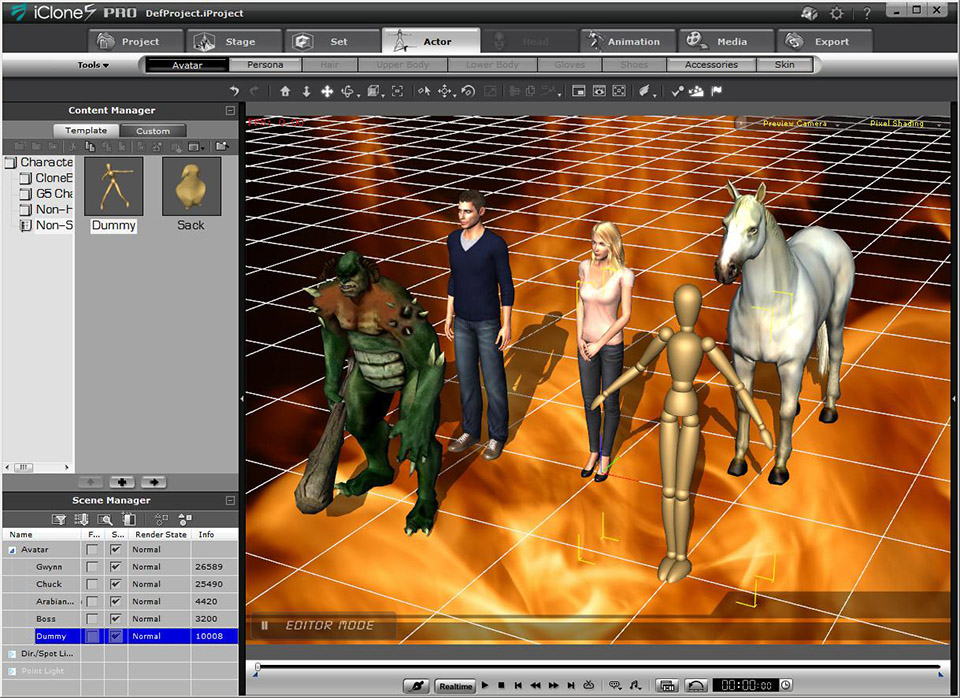Play the animation
This screenshot has width=960, height=698.
pos(485,685)
